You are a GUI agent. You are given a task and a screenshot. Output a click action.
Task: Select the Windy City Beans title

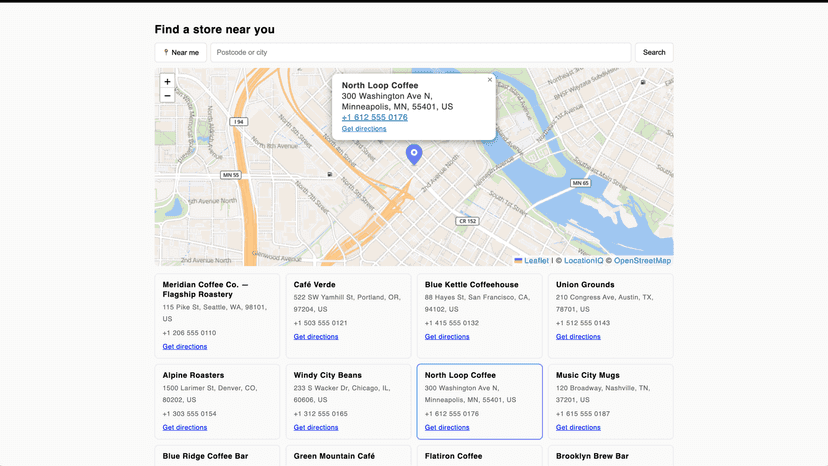[327, 375]
